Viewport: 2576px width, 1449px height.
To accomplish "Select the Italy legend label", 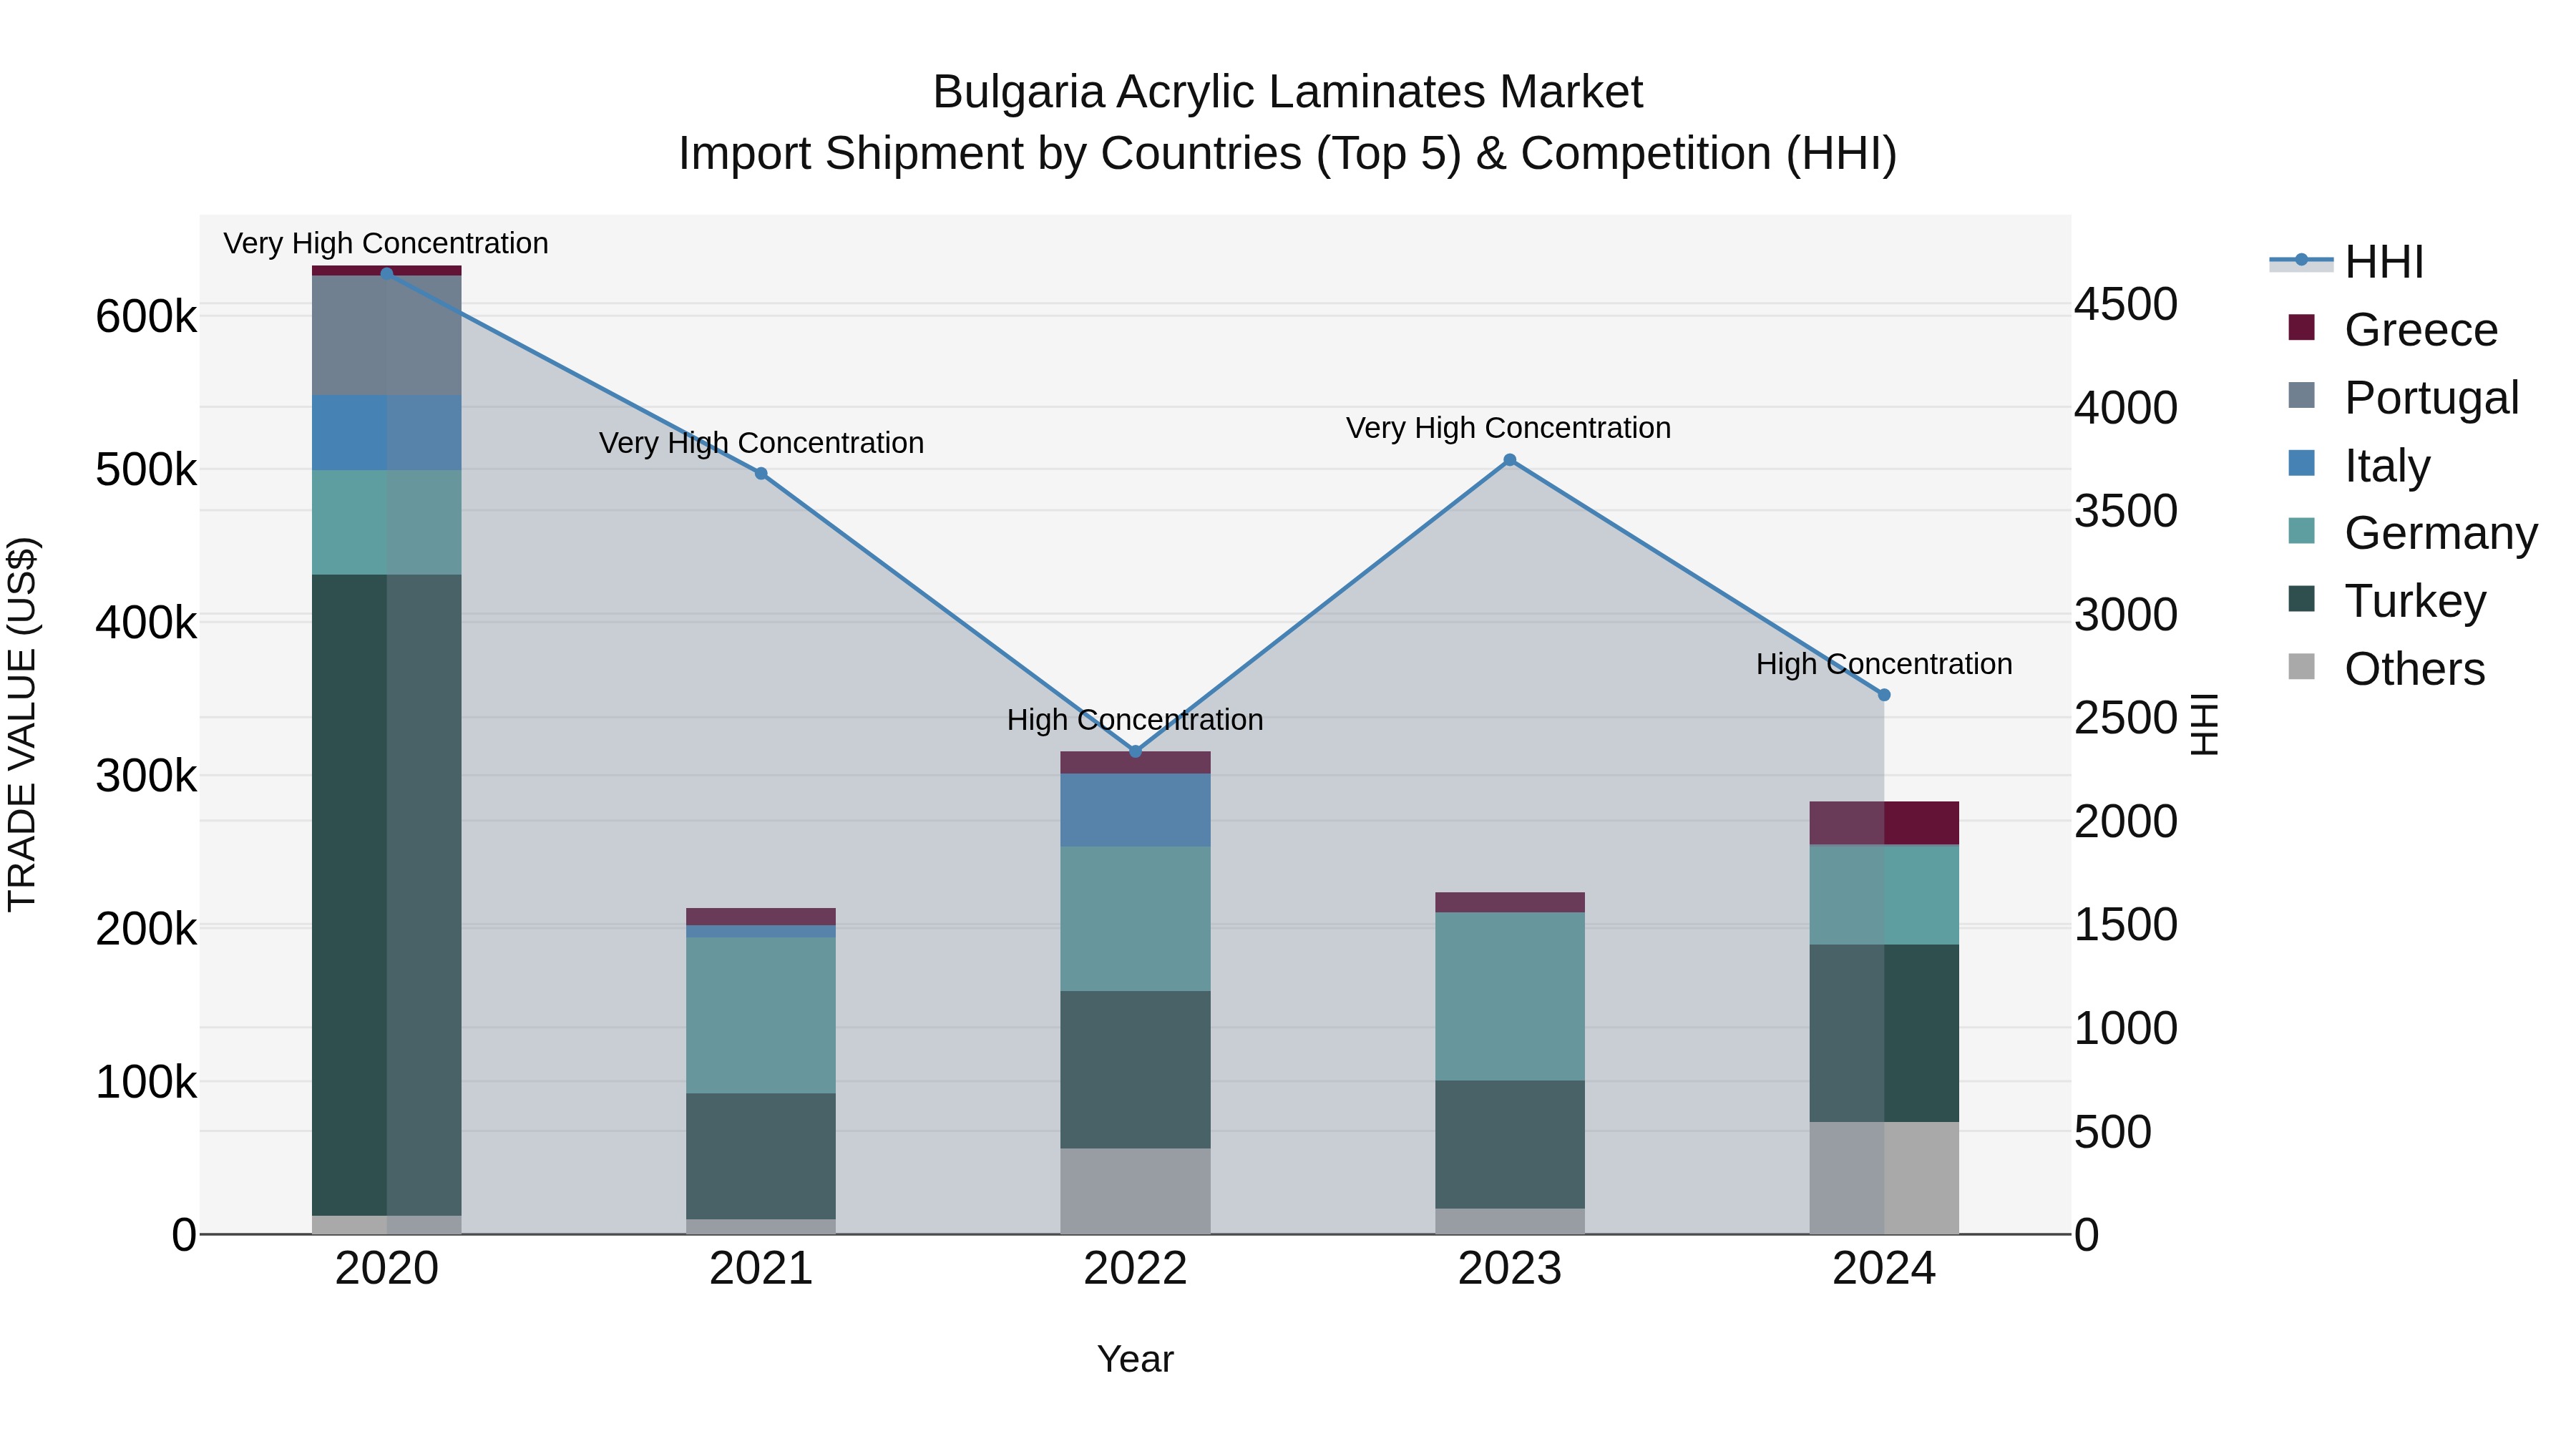I will [2387, 466].
